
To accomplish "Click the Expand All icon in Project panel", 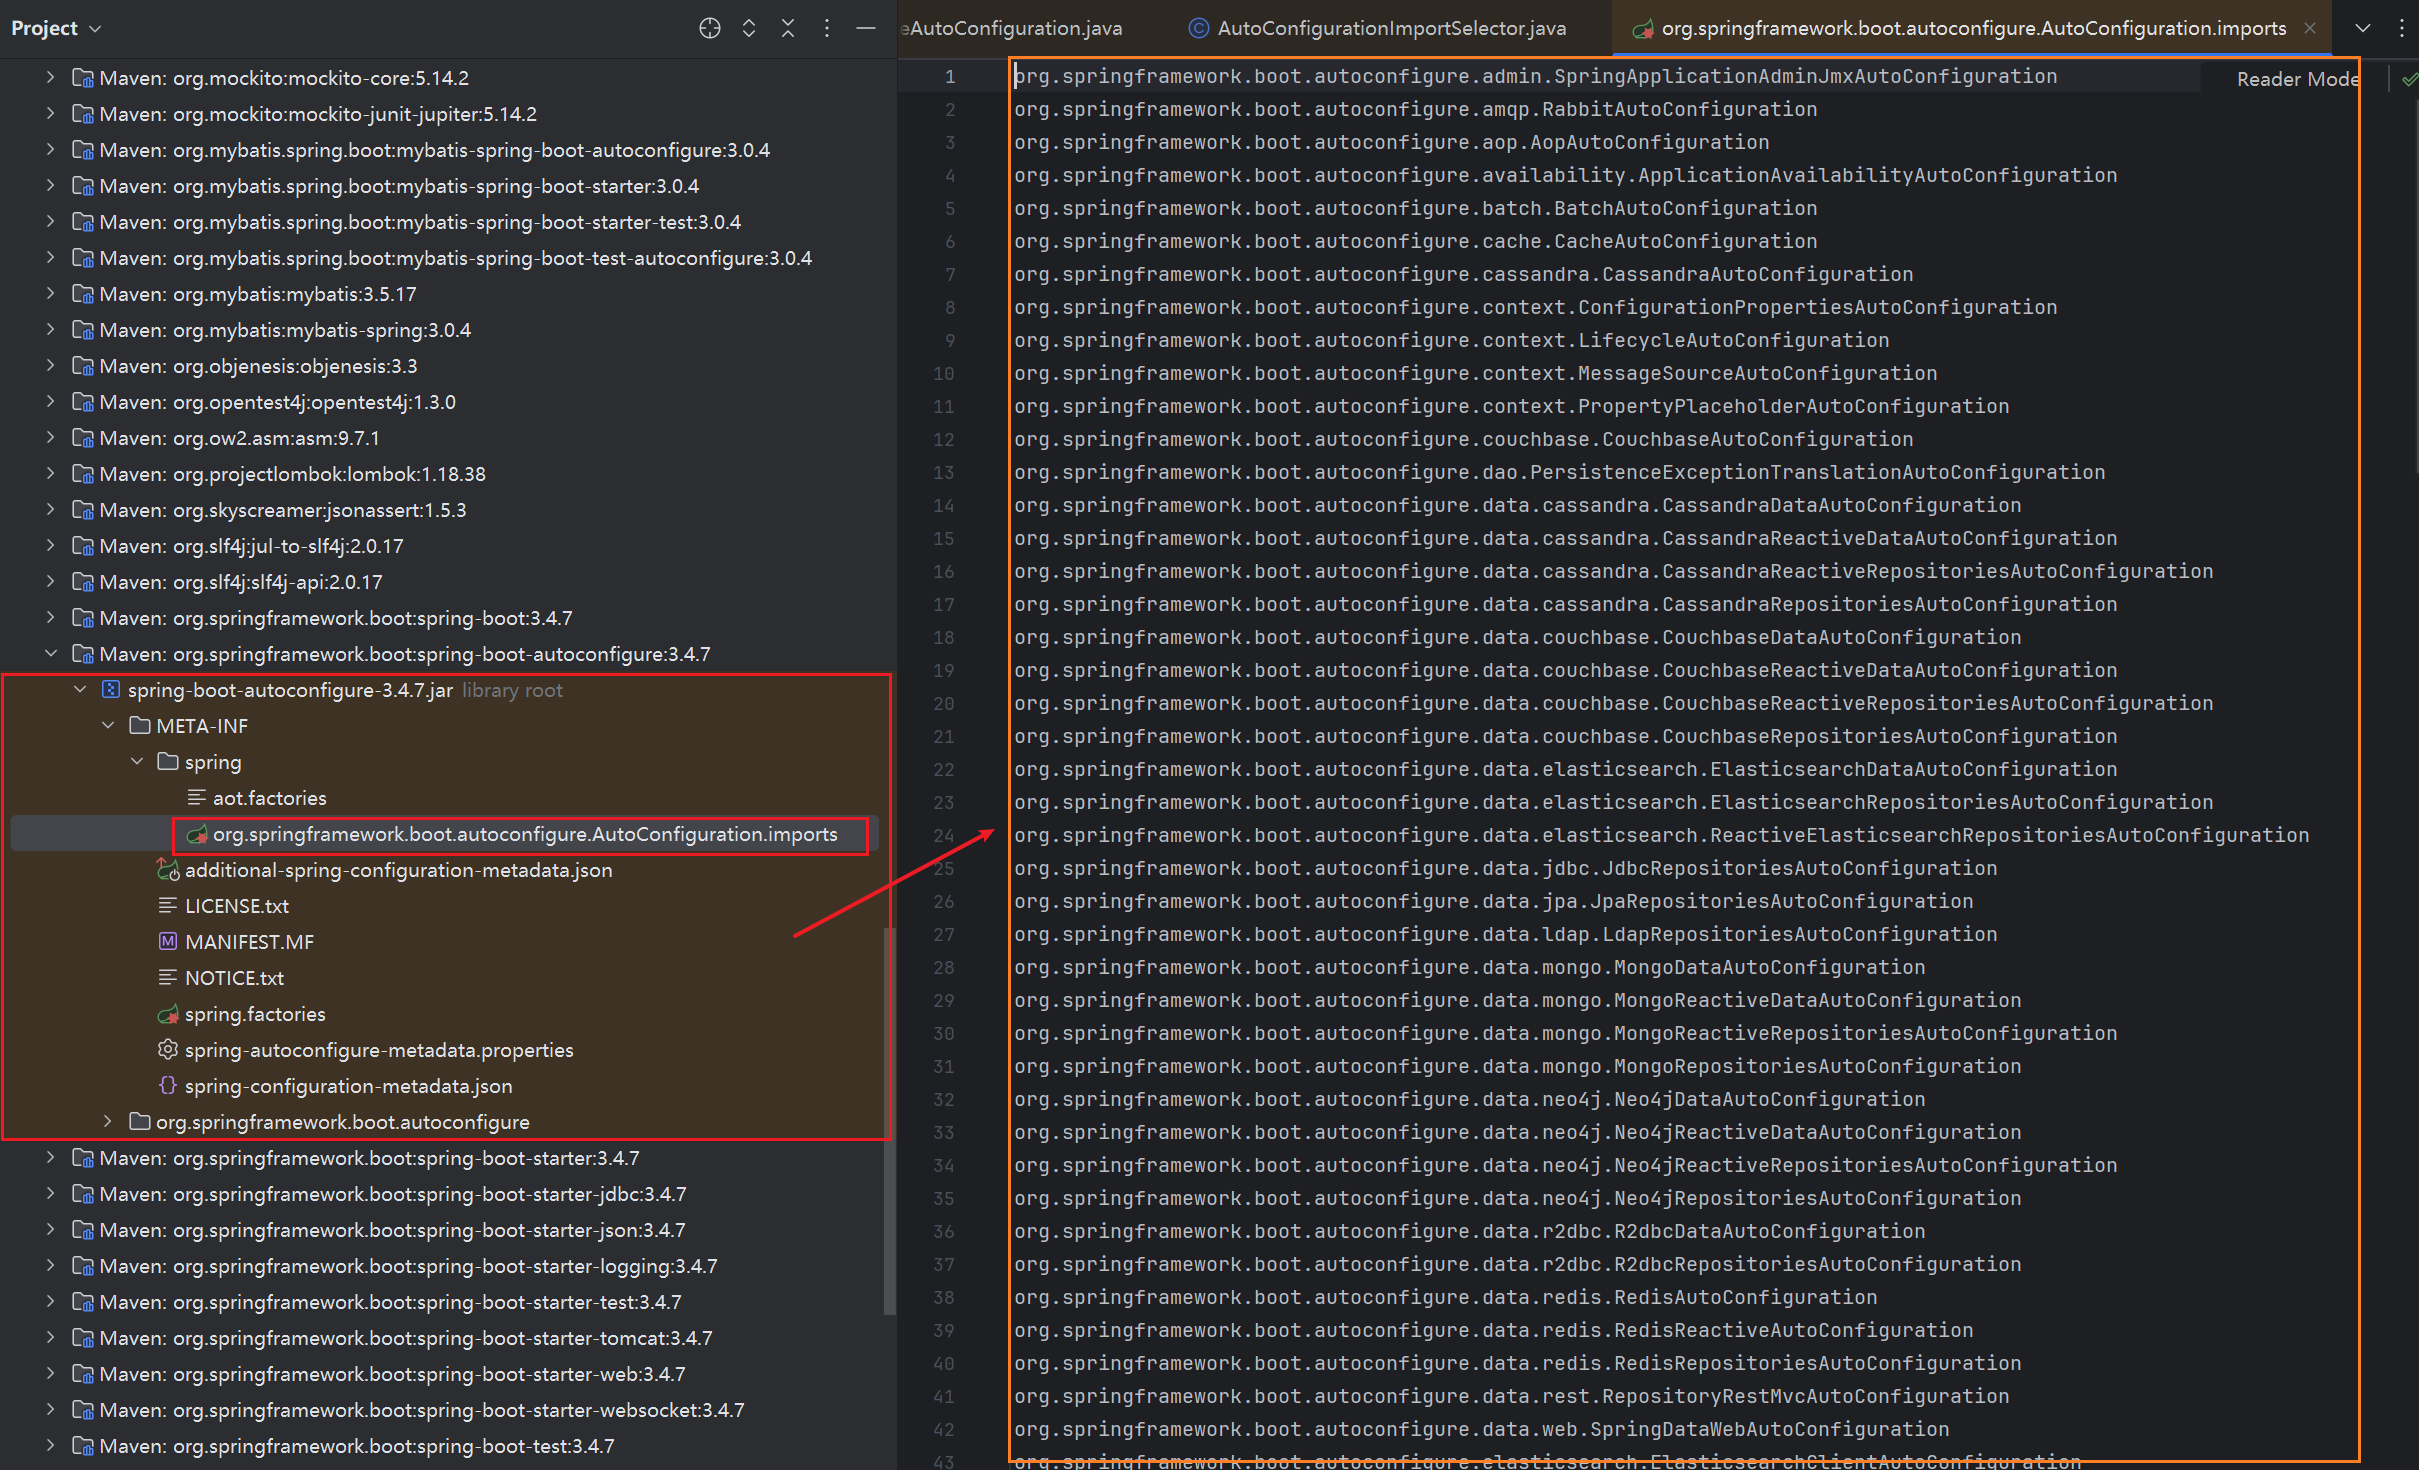I will tap(749, 28).
